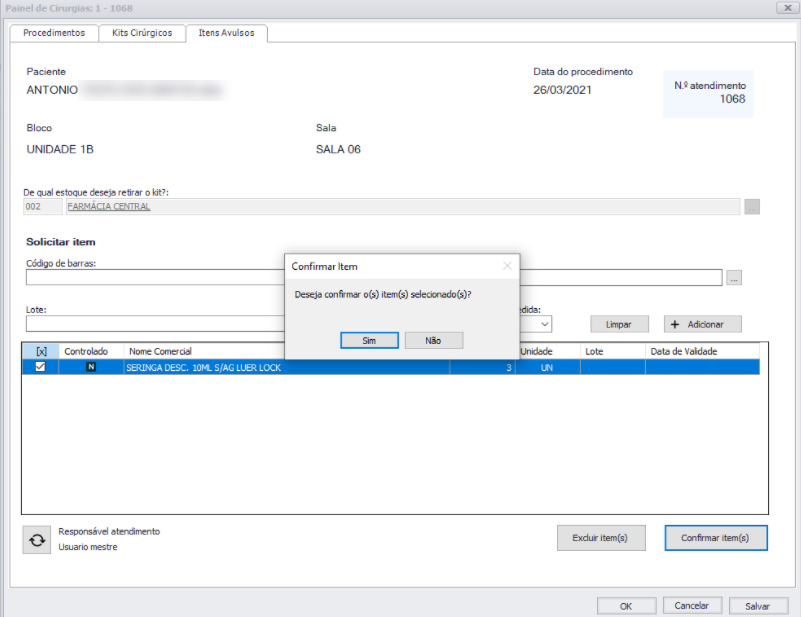Click the SALA 06 room value
801x617 pixels.
(338, 149)
